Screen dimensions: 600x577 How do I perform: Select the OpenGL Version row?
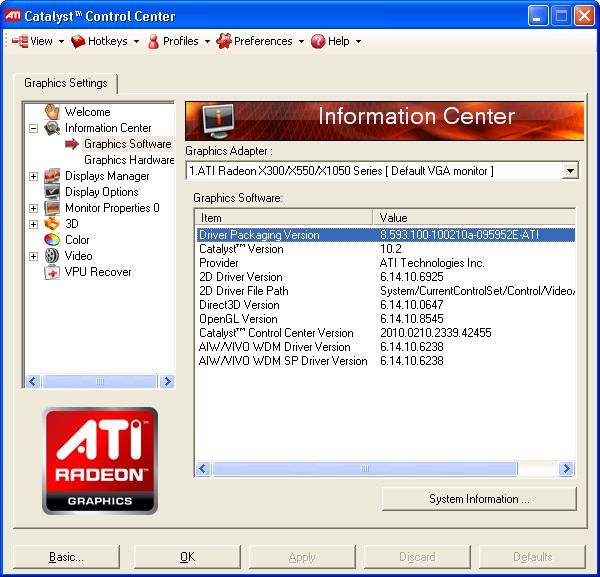[385, 319]
